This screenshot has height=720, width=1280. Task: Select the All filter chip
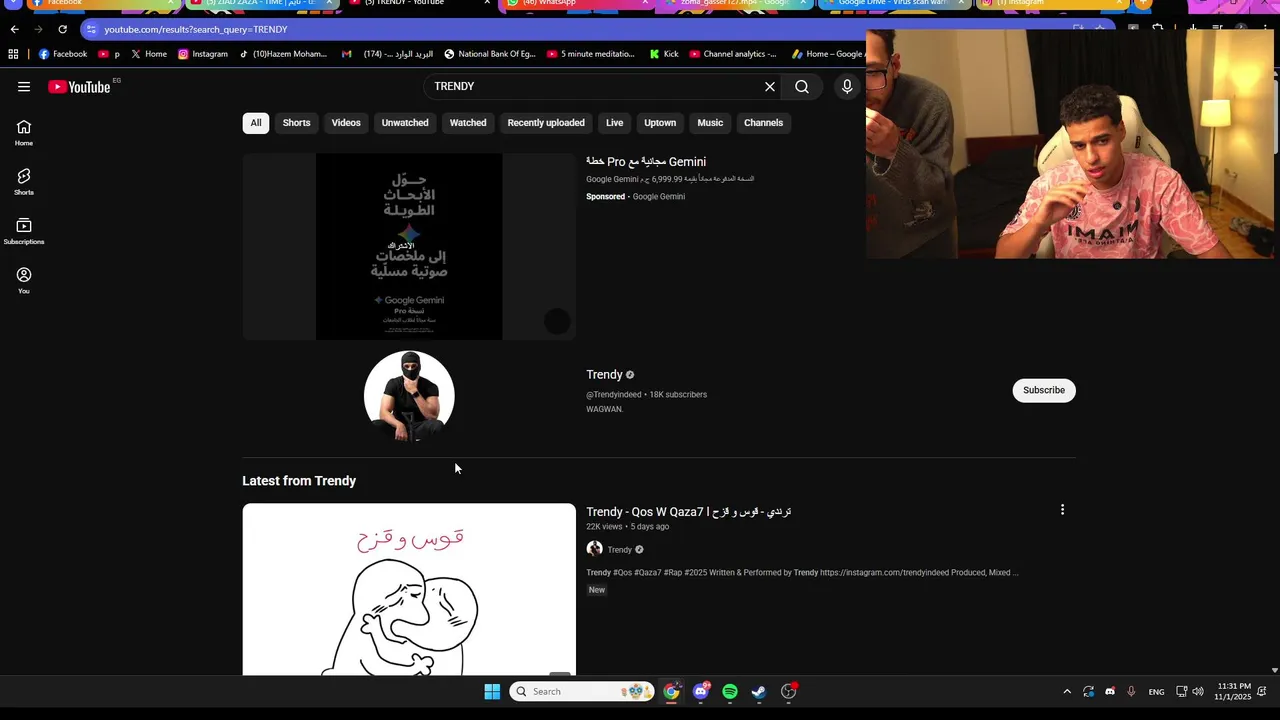pyautogui.click(x=256, y=123)
